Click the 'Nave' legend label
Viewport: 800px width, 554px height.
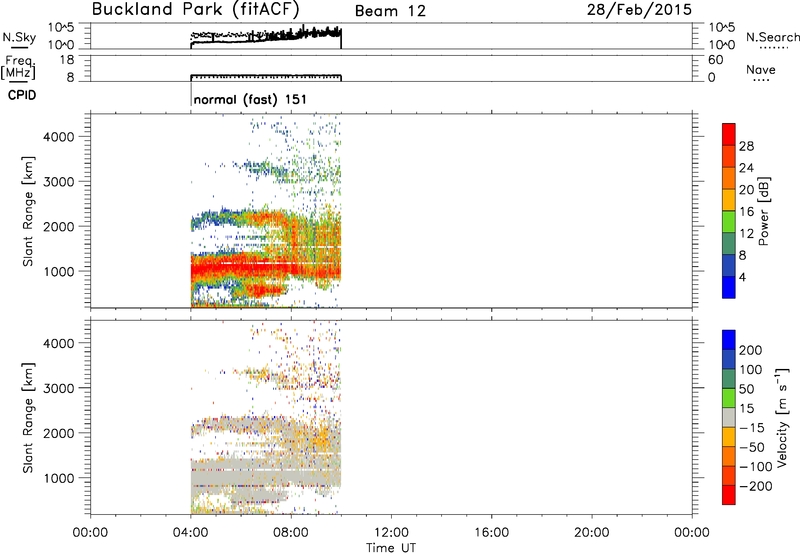click(x=761, y=69)
